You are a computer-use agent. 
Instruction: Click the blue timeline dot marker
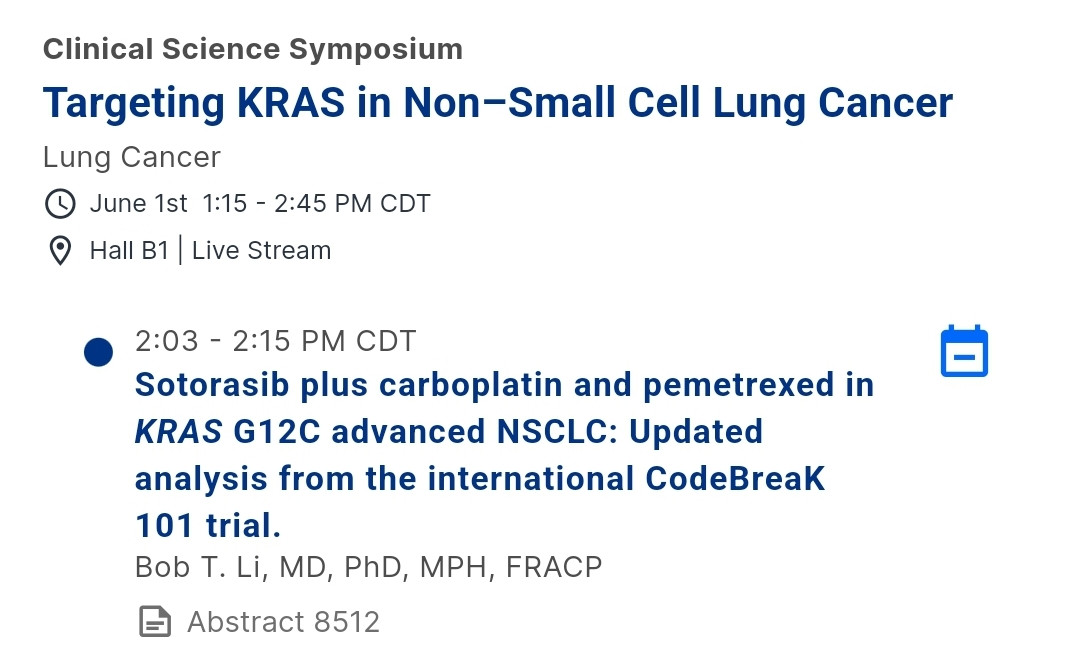pyautogui.click(x=98, y=352)
